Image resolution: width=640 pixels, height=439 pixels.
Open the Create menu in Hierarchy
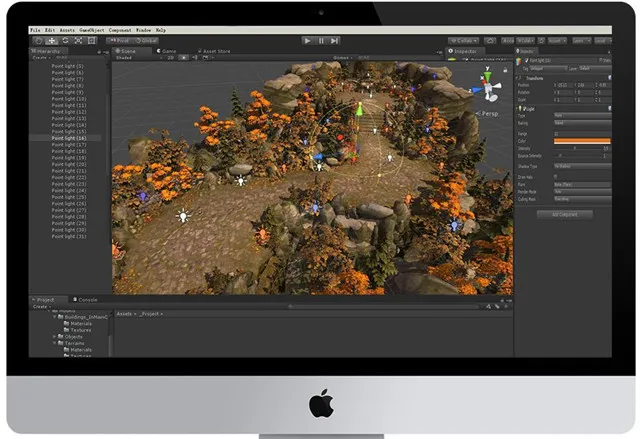point(42,58)
